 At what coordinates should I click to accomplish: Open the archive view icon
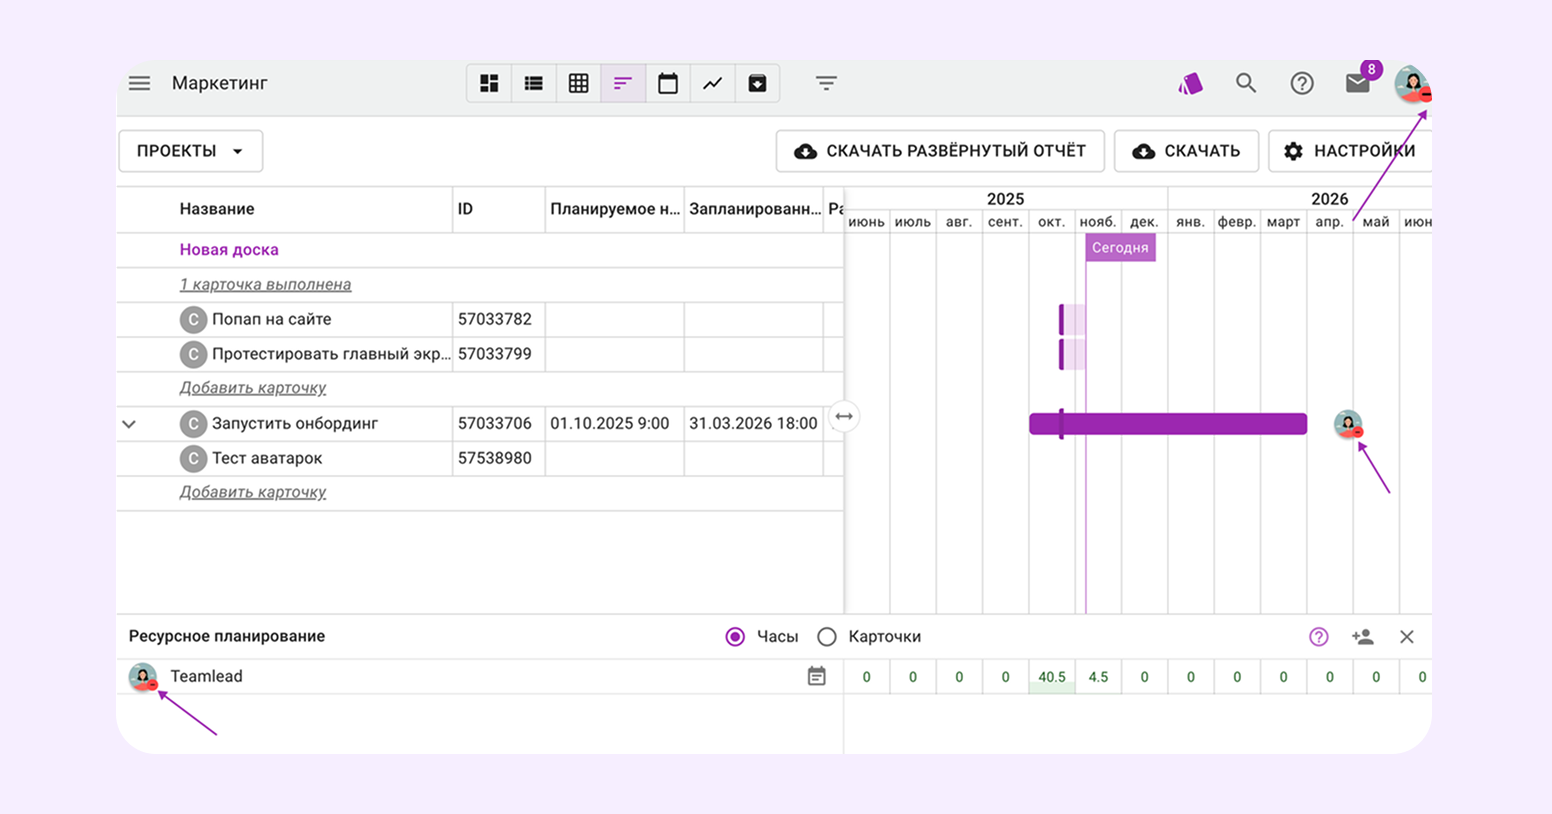(x=757, y=83)
